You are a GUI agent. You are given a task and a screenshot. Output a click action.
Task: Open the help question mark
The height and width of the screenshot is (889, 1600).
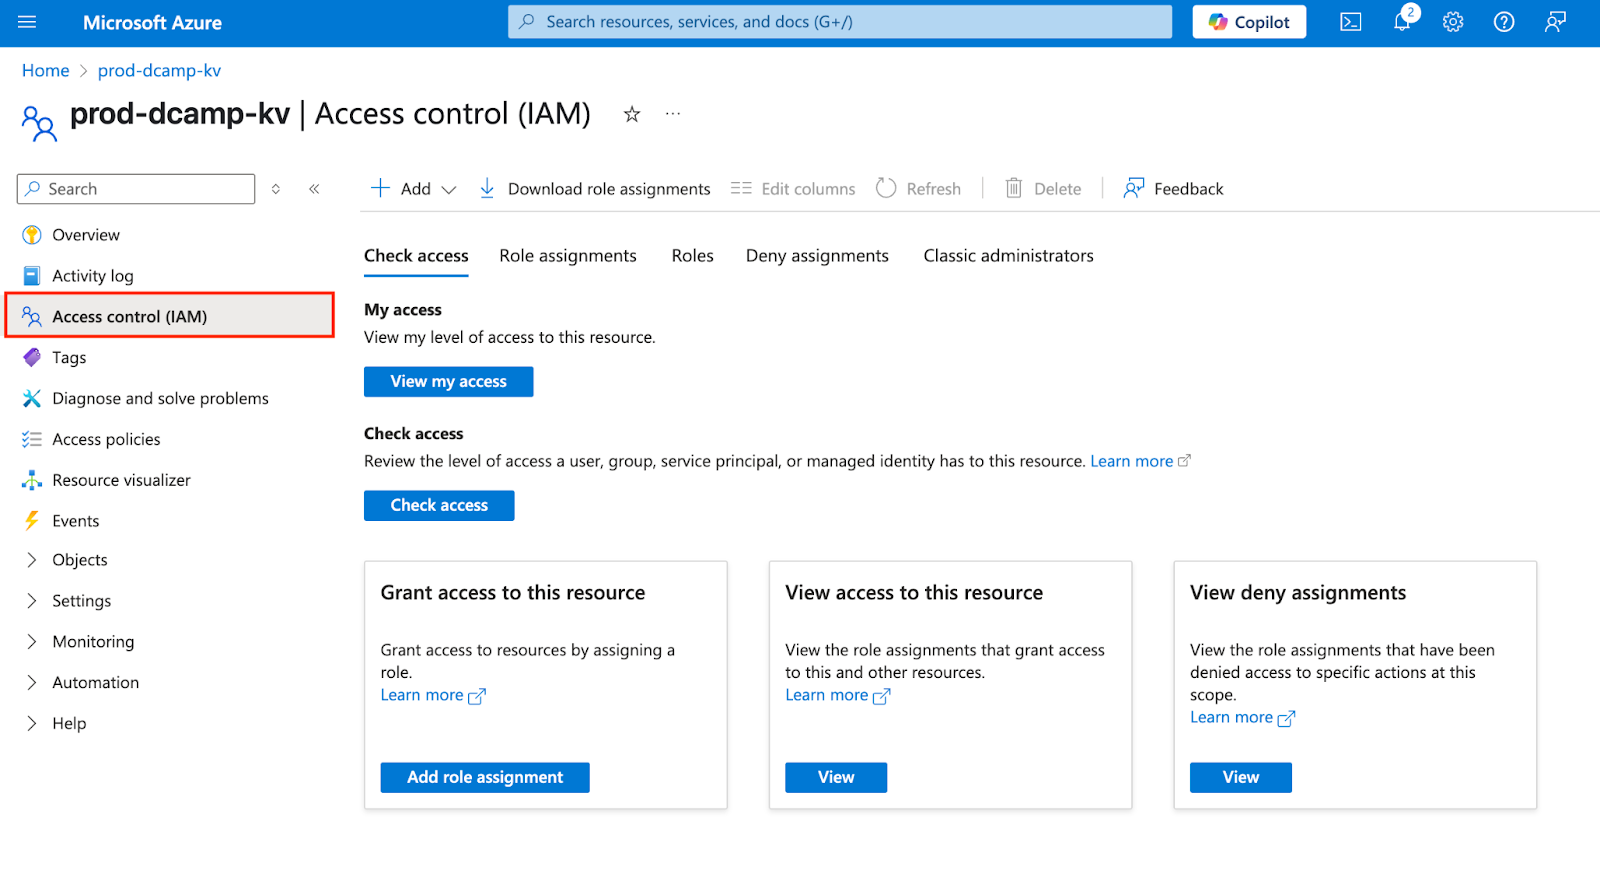[x=1504, y=22]
